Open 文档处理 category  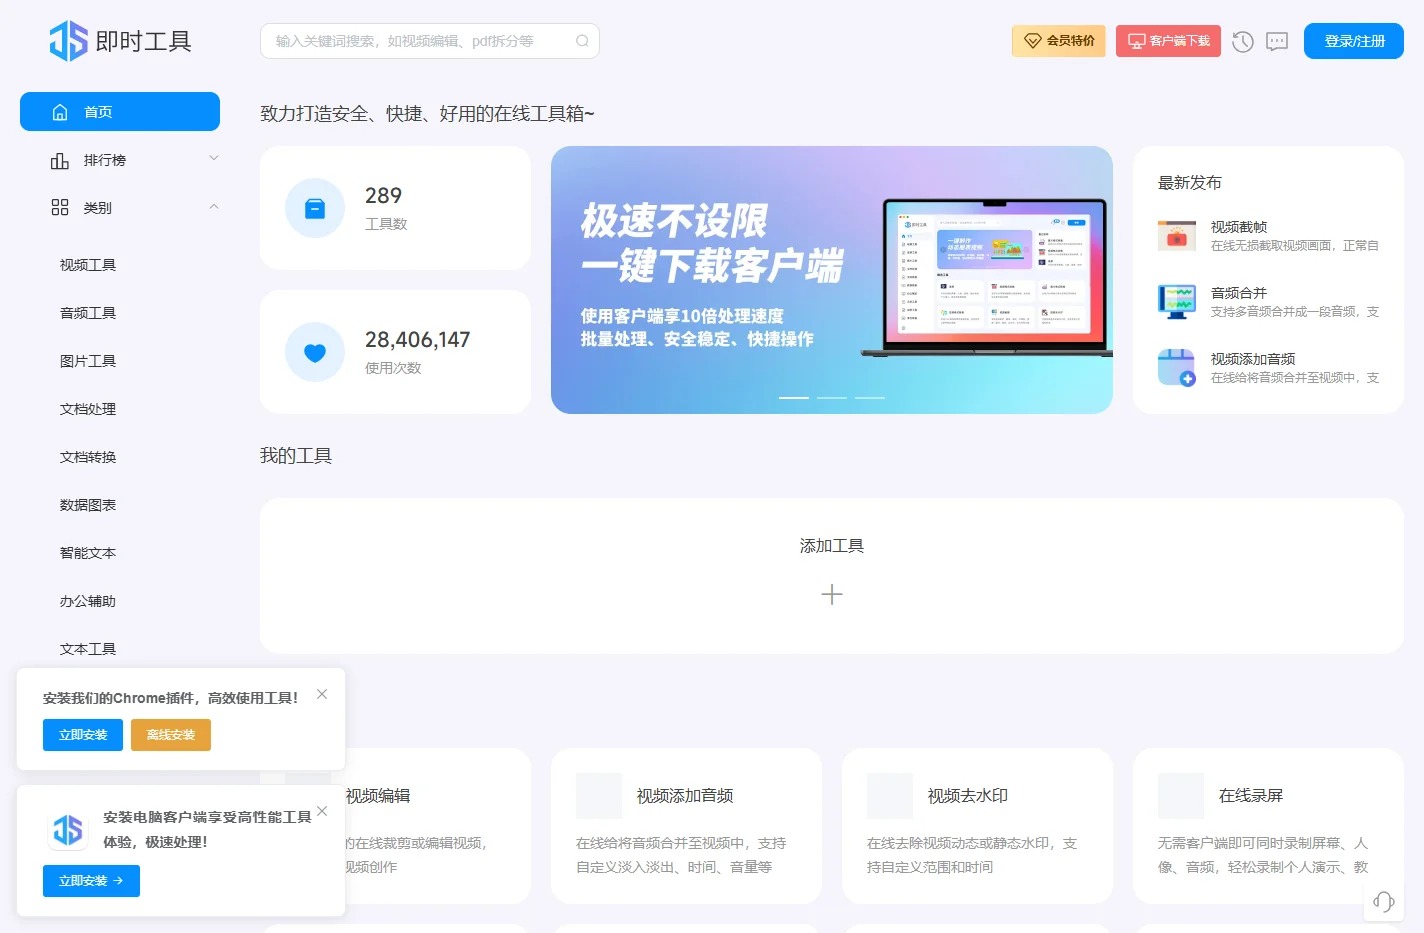tap(88, 409)
